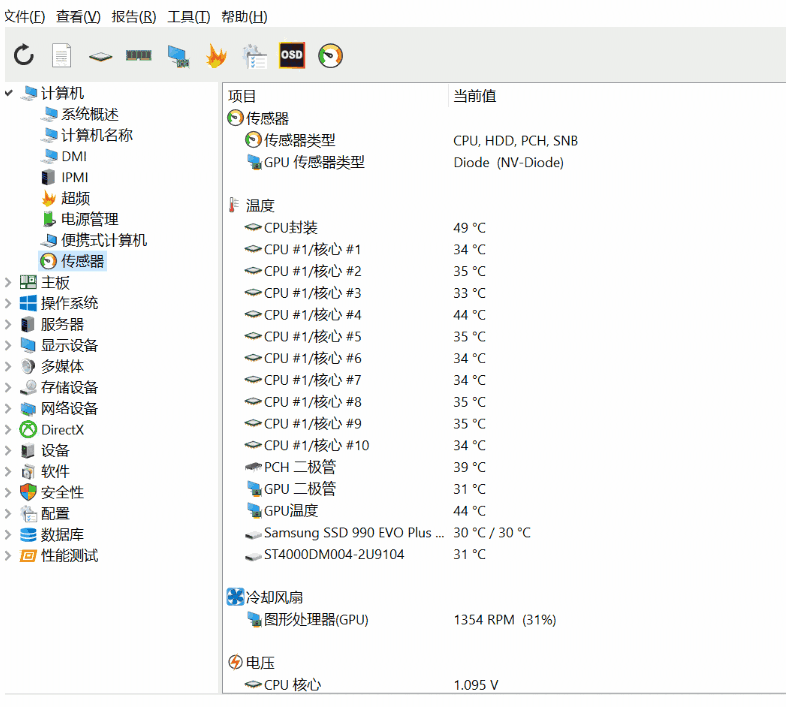Select the Samsung SSD 990 EVO Plus row
This screenshot has width=786, height=707.
click(503, 533)
